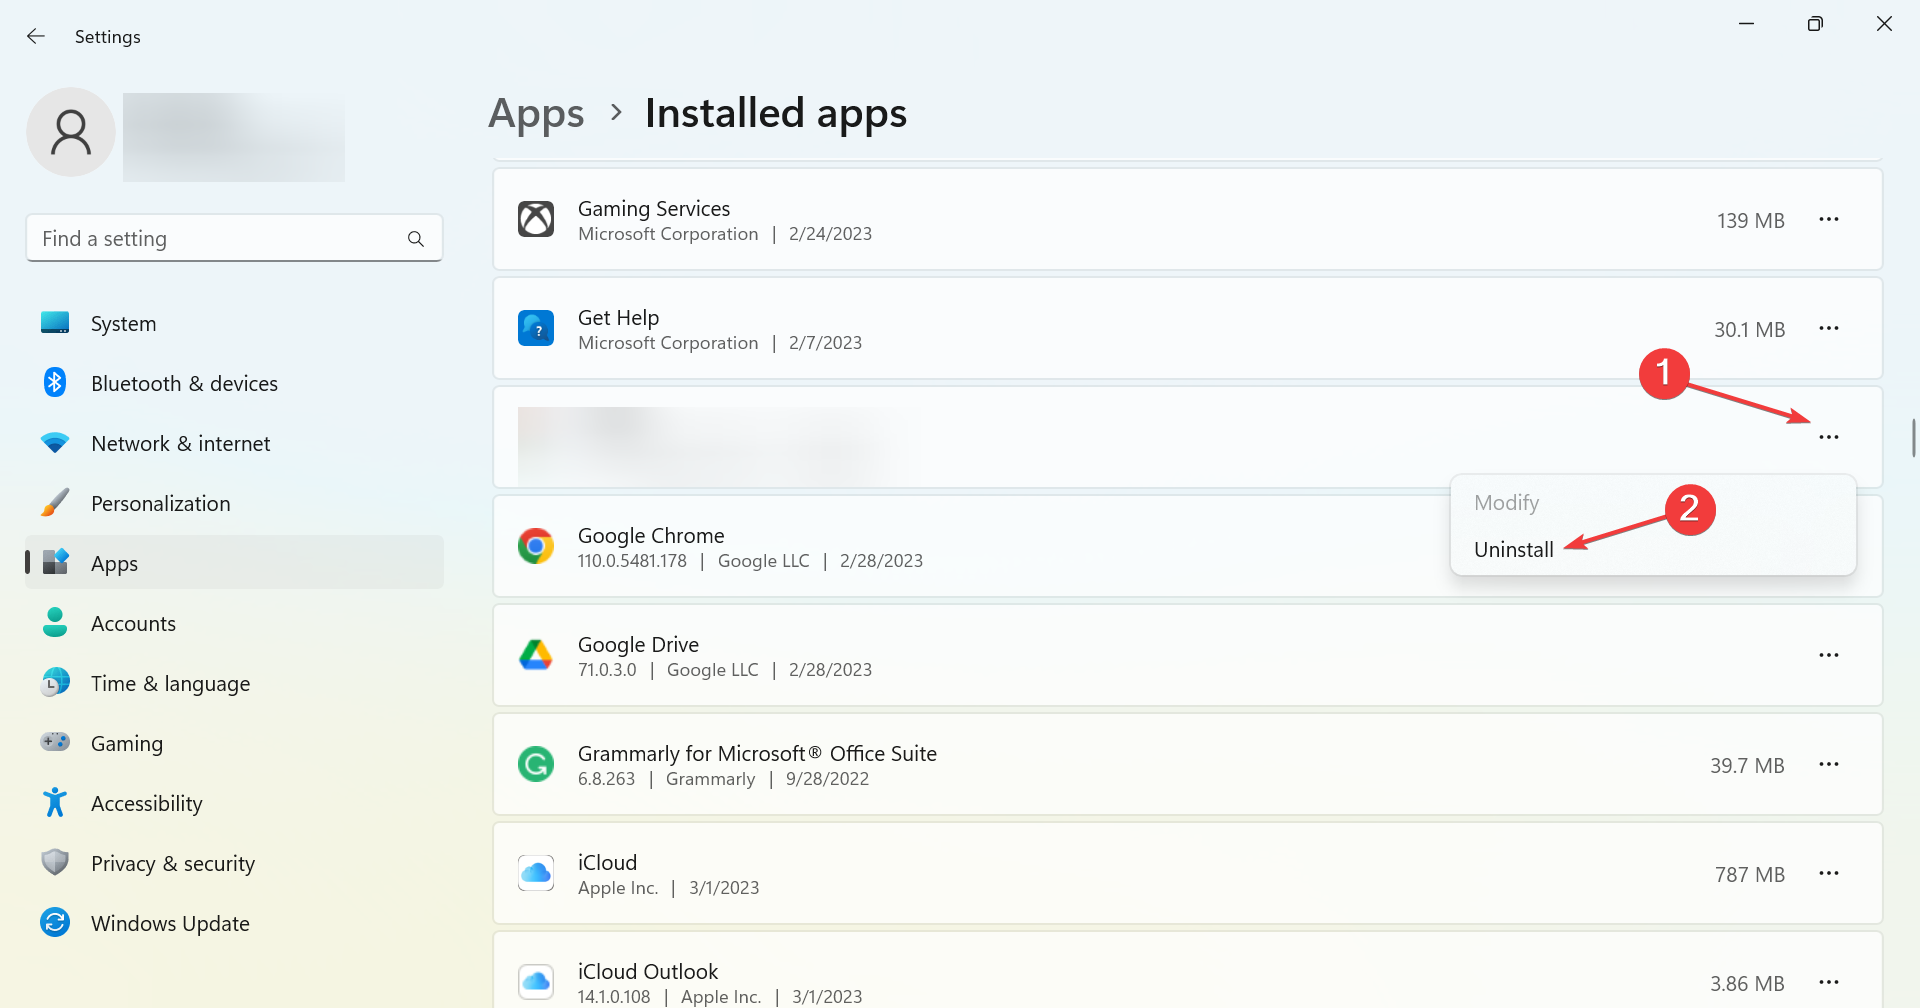The width and height of the screenshot is (1920, 1008).
Task: Open Bluetooth & devices settings
Action: (x=234, y=383)
